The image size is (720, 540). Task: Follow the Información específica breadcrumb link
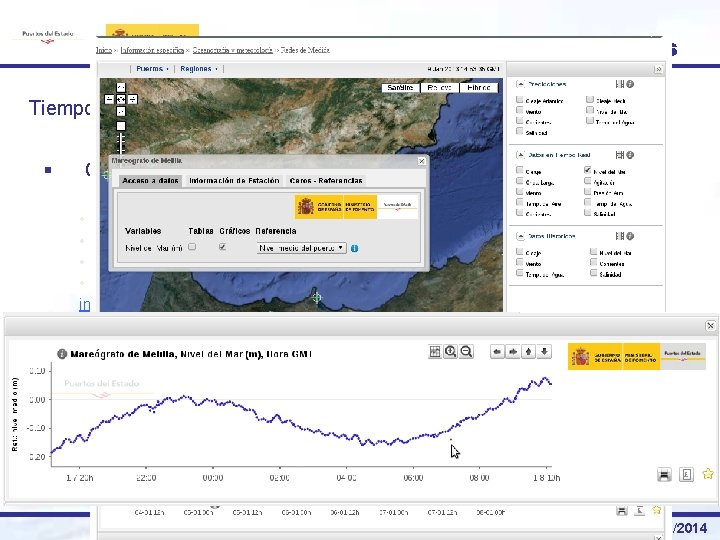pos(152,50)
